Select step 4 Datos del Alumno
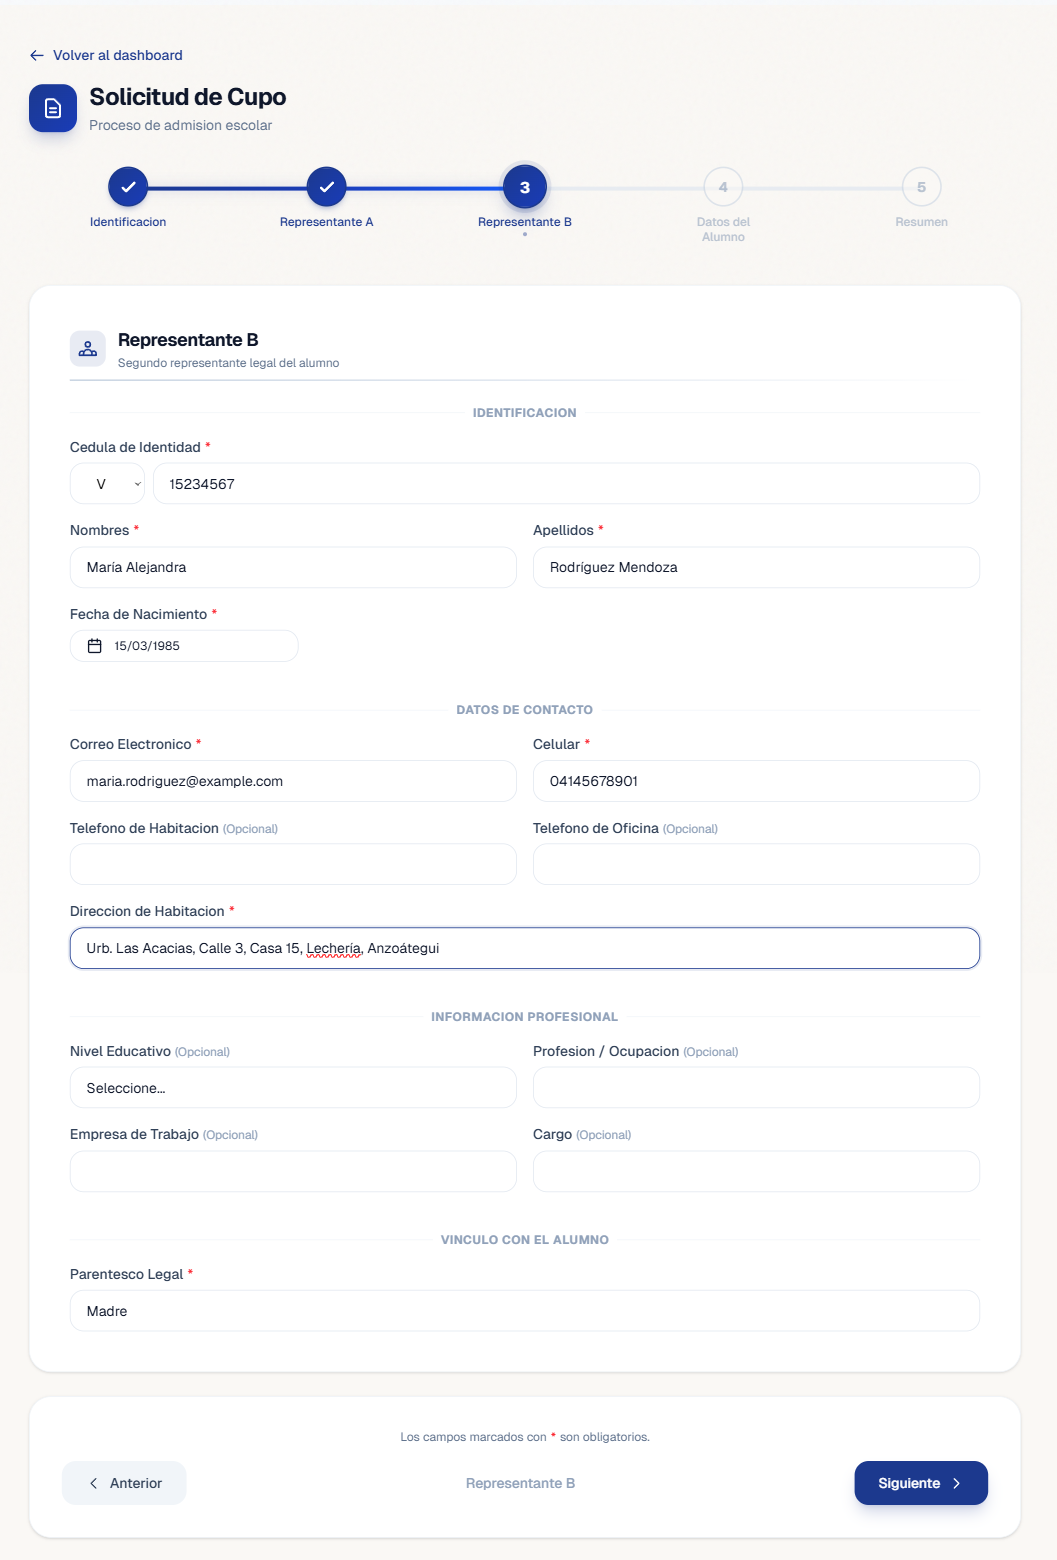1057x1560 pixels. coord(723,187)
